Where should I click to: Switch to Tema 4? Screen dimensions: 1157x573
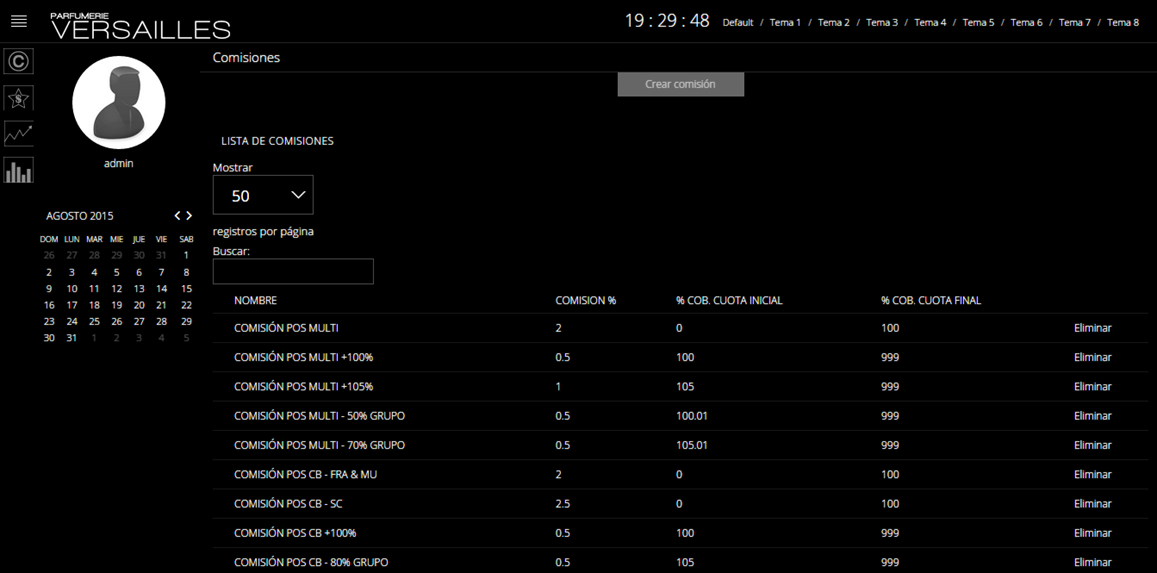pyautogui.click(x=930, y=22)
